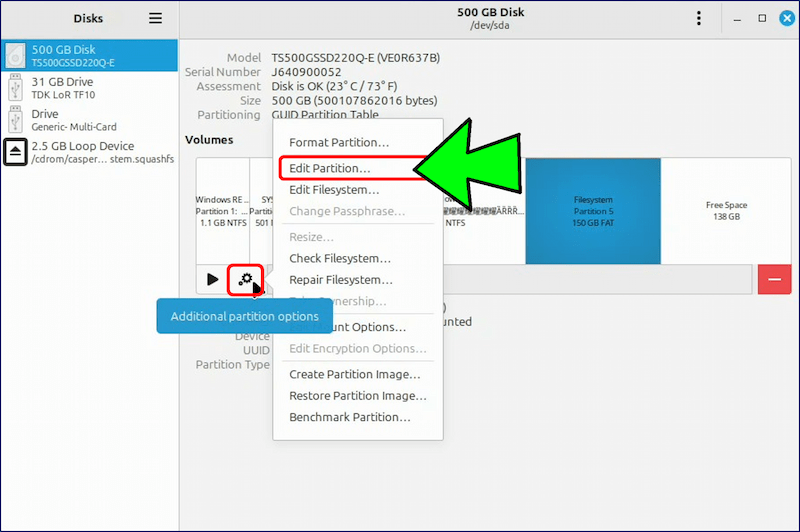This screenshot has width=800, height=532.
Task: Click the Generic Multi-Card USB drive icon
Action: 15,119
